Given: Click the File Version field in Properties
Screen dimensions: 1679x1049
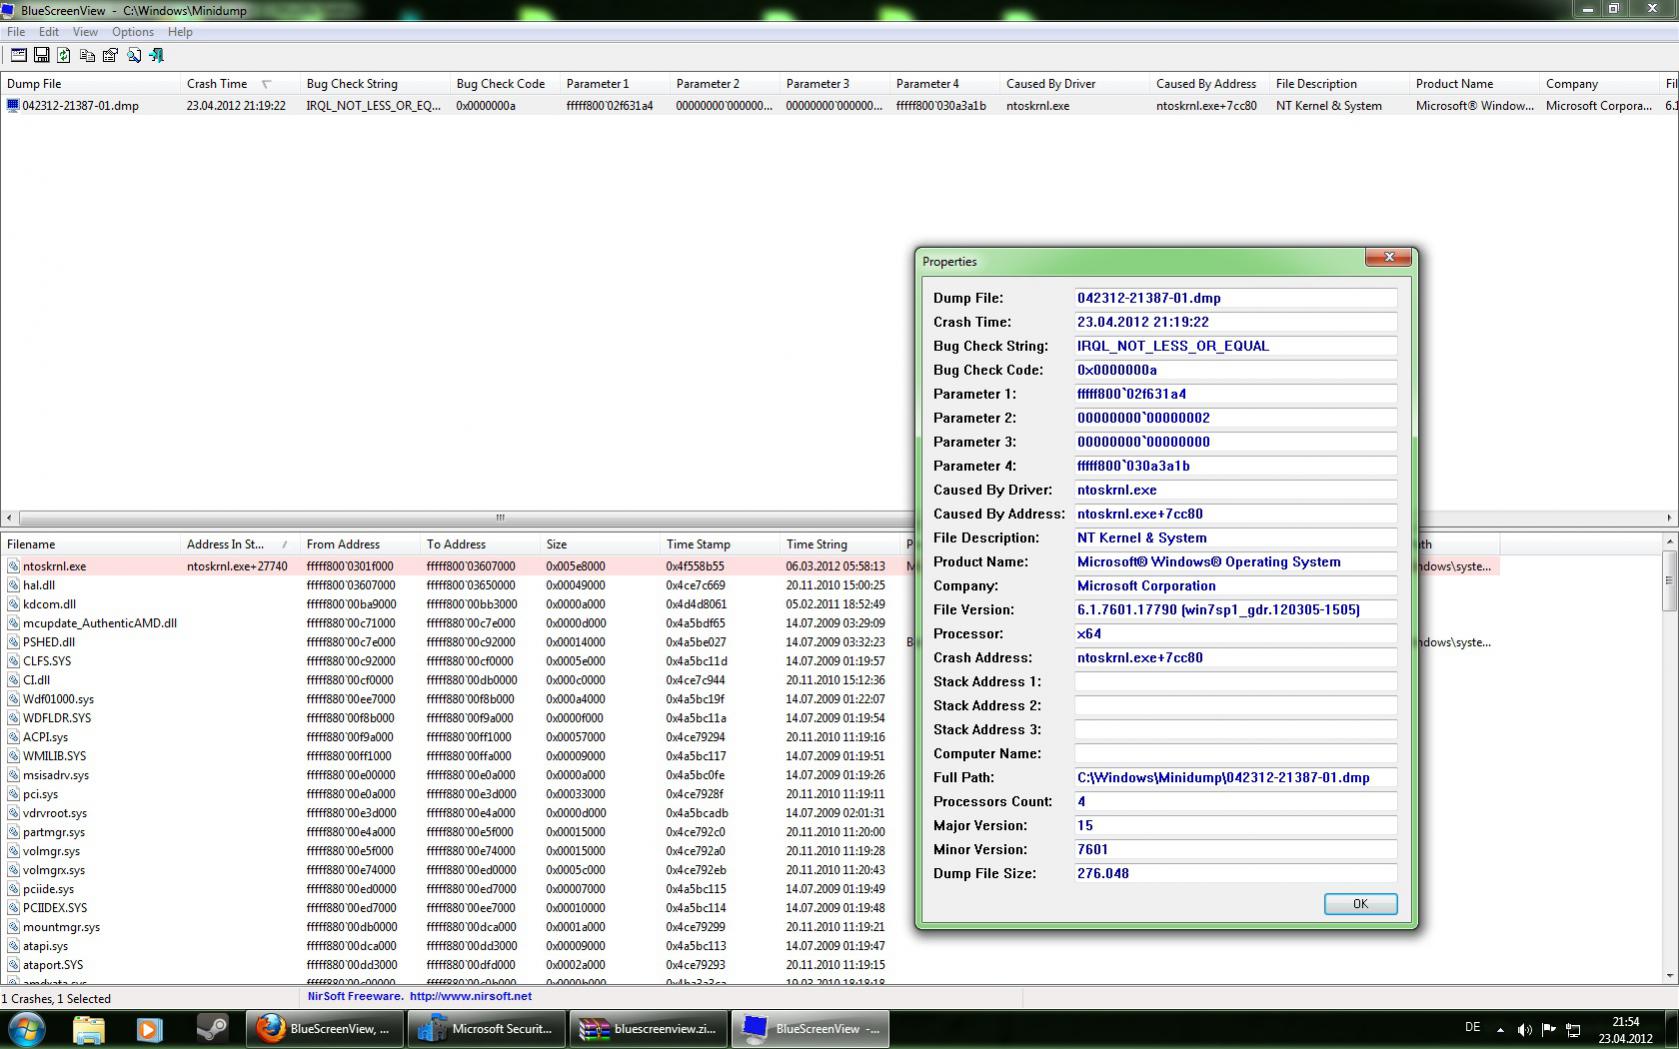Looking at the screenshot, I should tap(1235, 610).
